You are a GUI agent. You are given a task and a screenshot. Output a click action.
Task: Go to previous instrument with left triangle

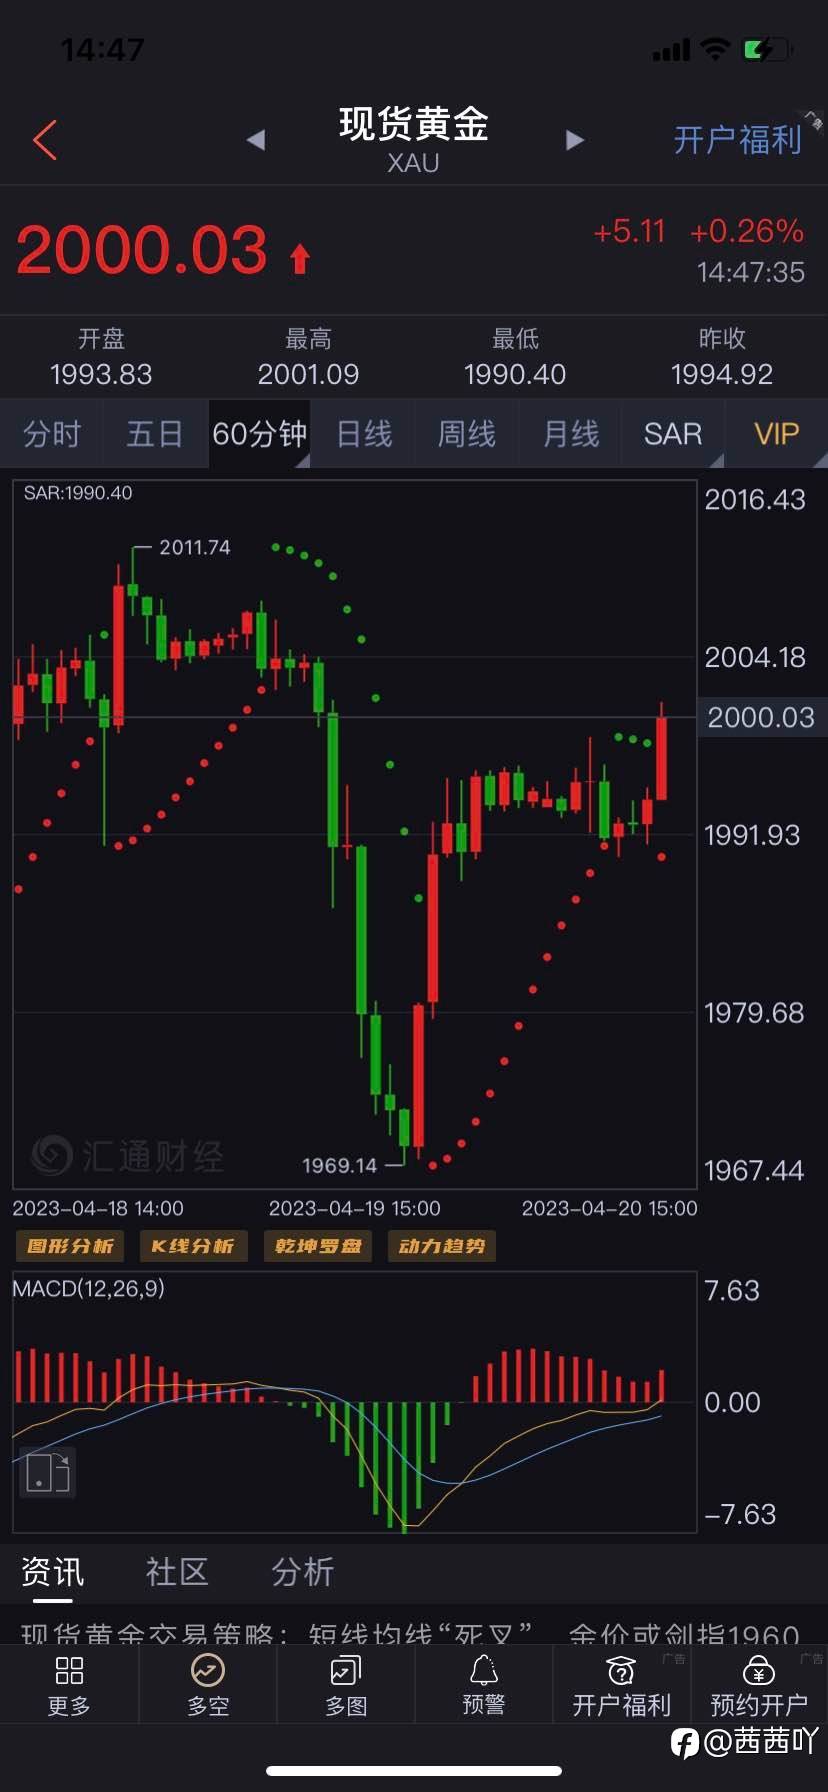[x=256, y=140]
